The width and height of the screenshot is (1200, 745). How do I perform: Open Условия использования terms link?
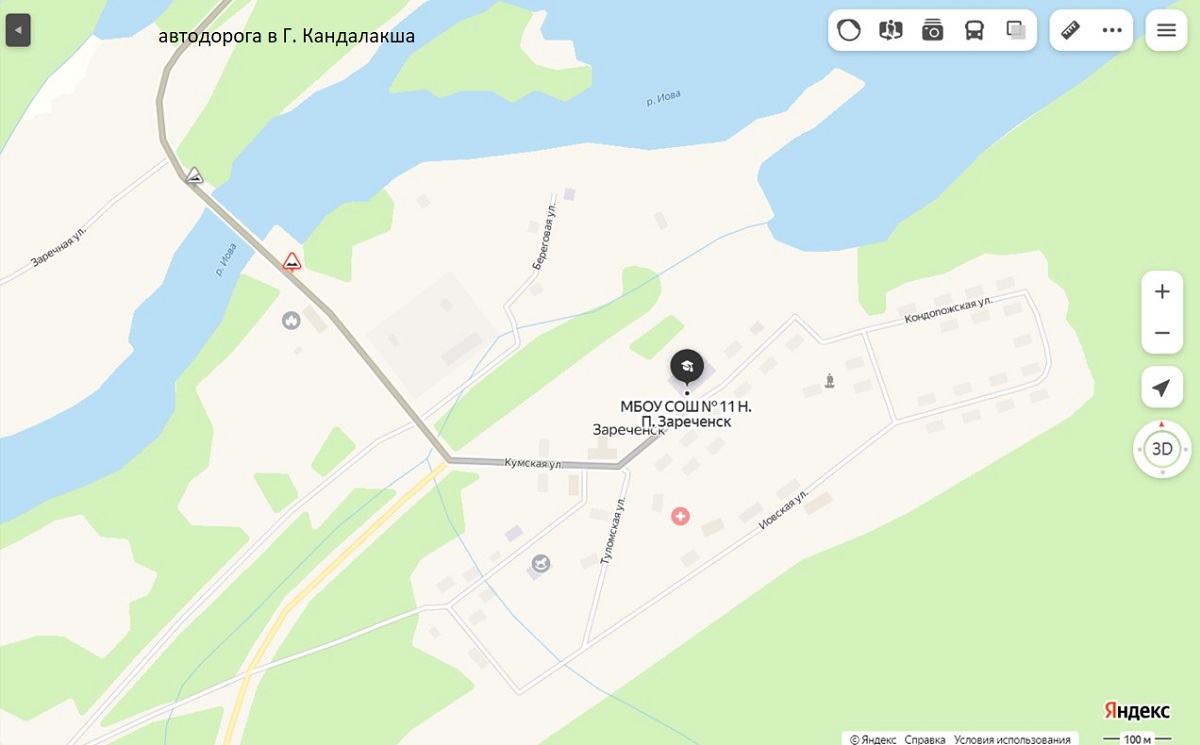(x=1012, y=739)
